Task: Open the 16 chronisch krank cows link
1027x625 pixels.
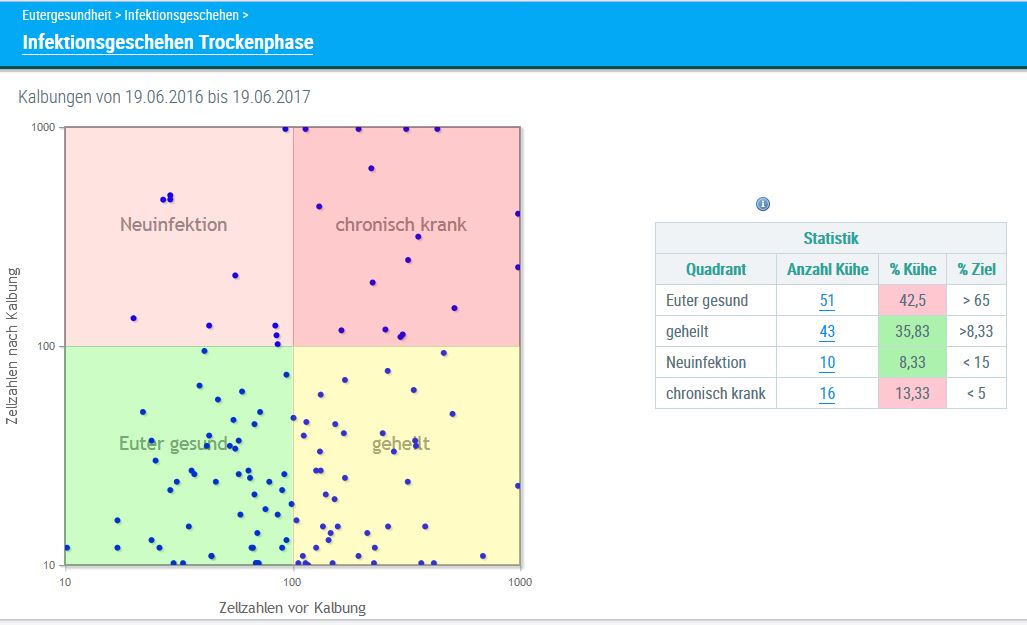Action: point(827,393)
